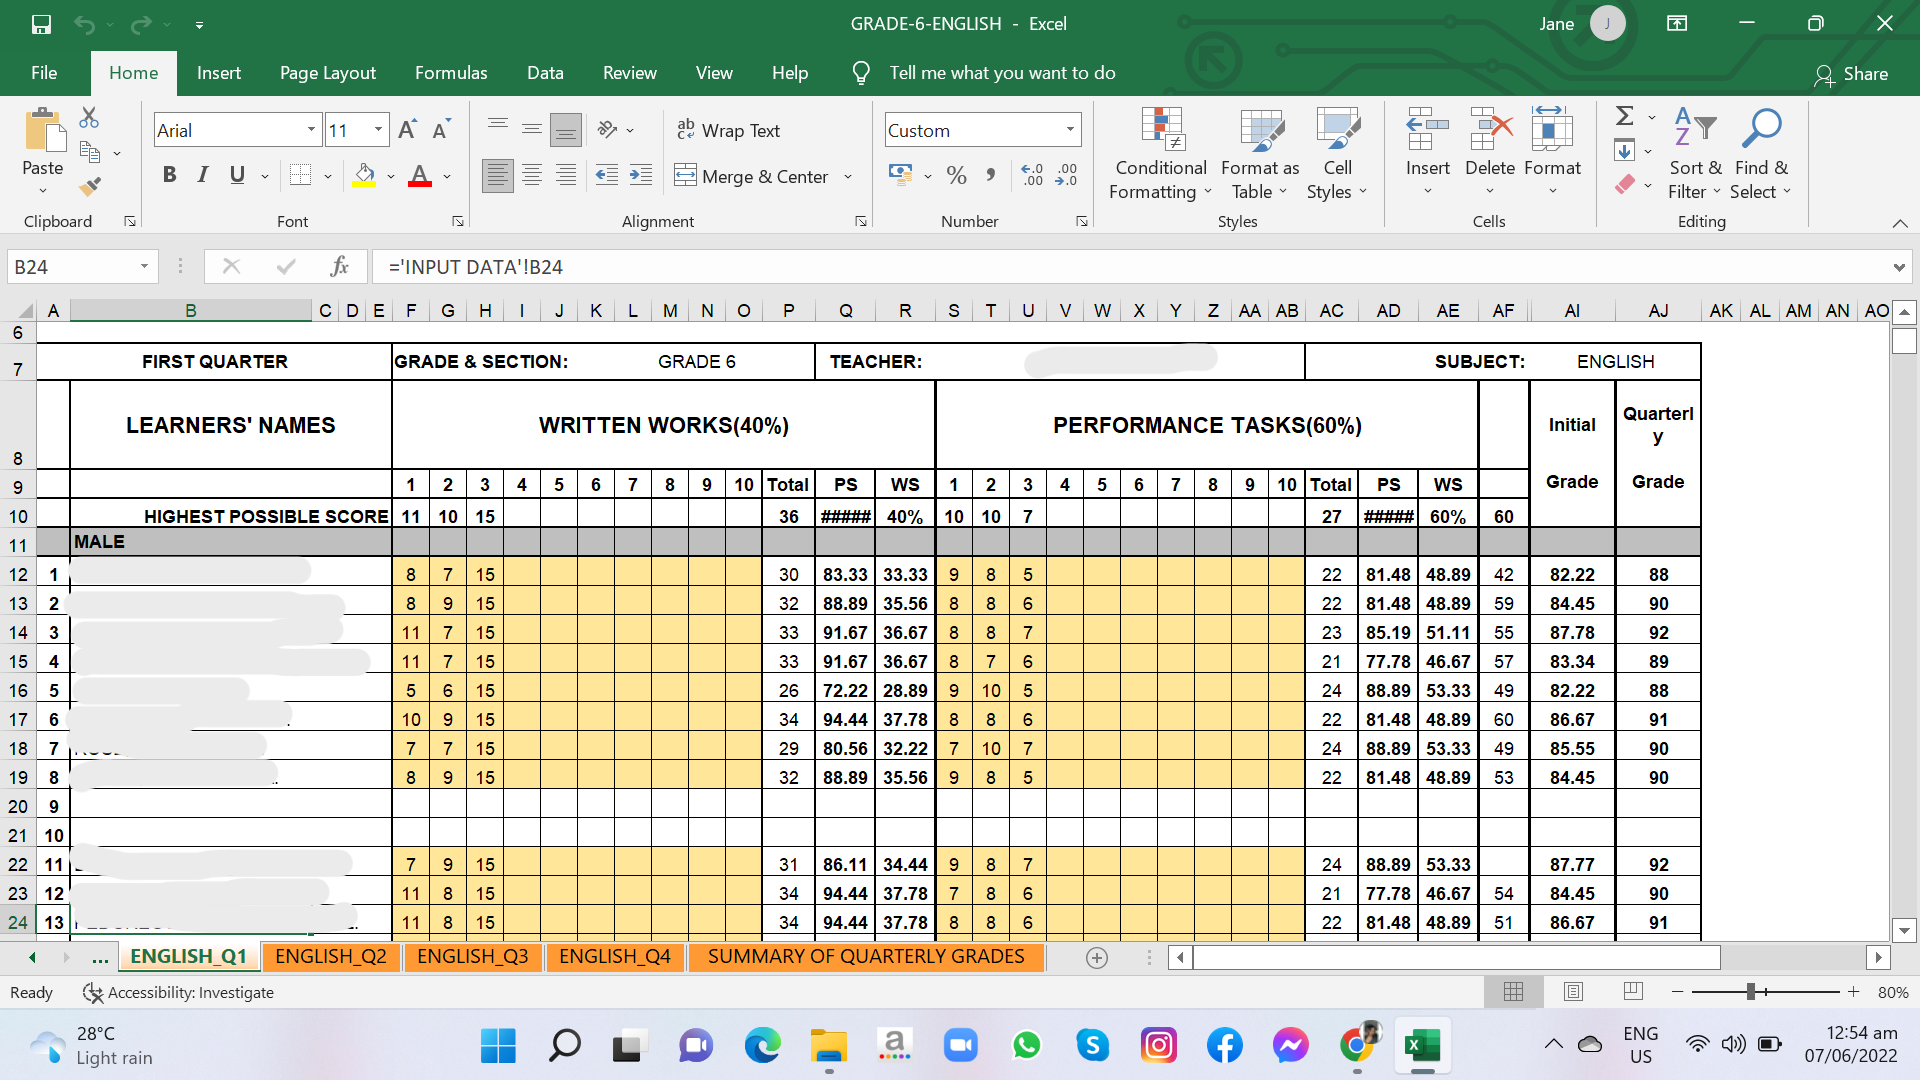Click the Cut scissors icon
The height and width of the screenshot is (1080, 1920).
pyautogui.click(x=90, y=118)
